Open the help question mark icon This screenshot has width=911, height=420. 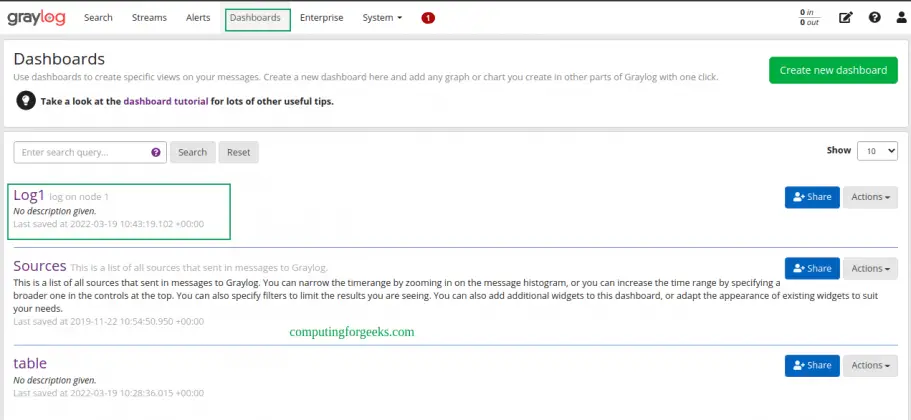pos(874,18)
